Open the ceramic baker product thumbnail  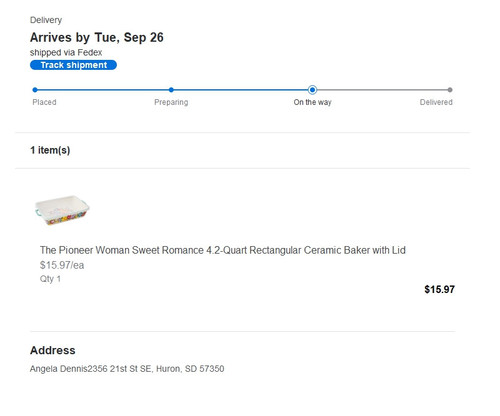(x=62, y=210)
